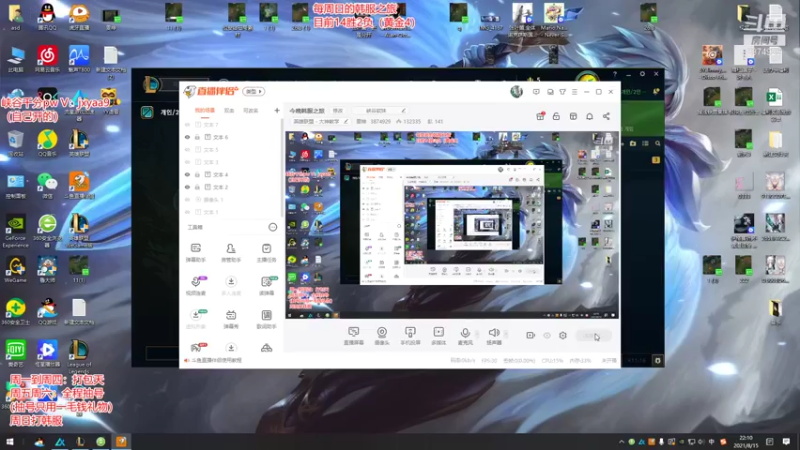The image size is (800, 450).
Task: Click the stream preview canvas
Action: click(452, 225)
